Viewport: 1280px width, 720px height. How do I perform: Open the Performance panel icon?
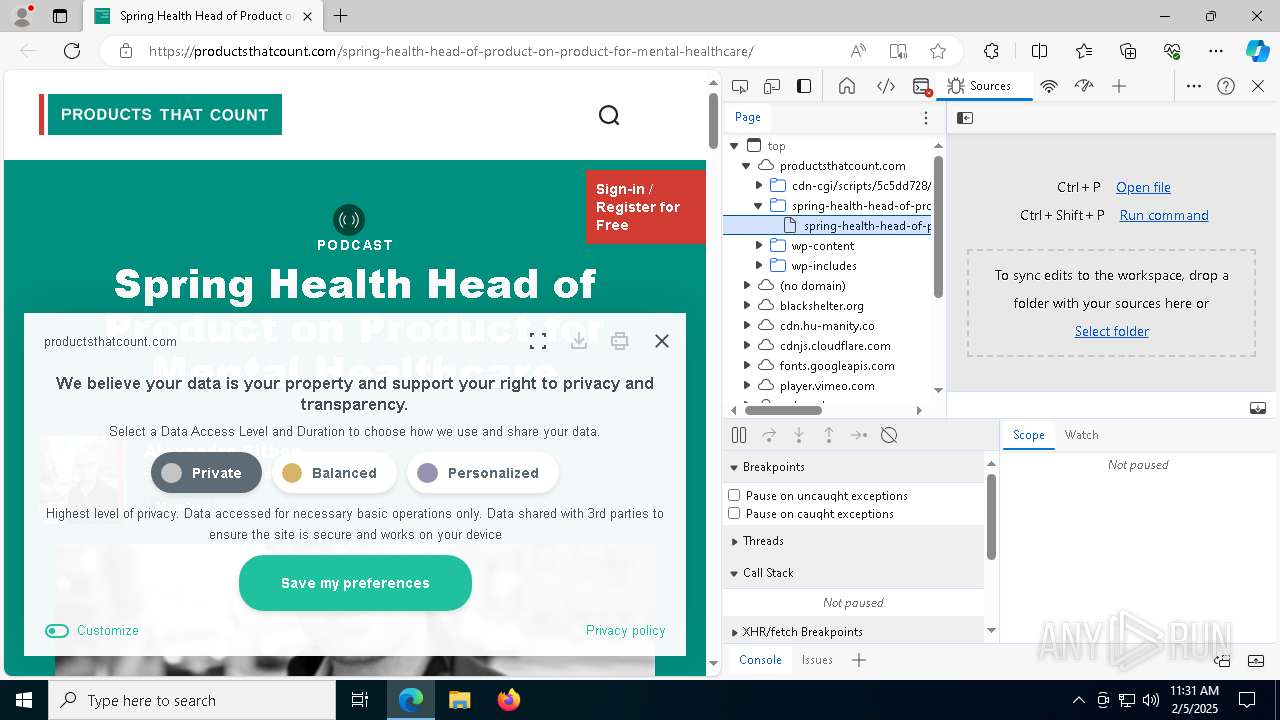[1084, 86]
